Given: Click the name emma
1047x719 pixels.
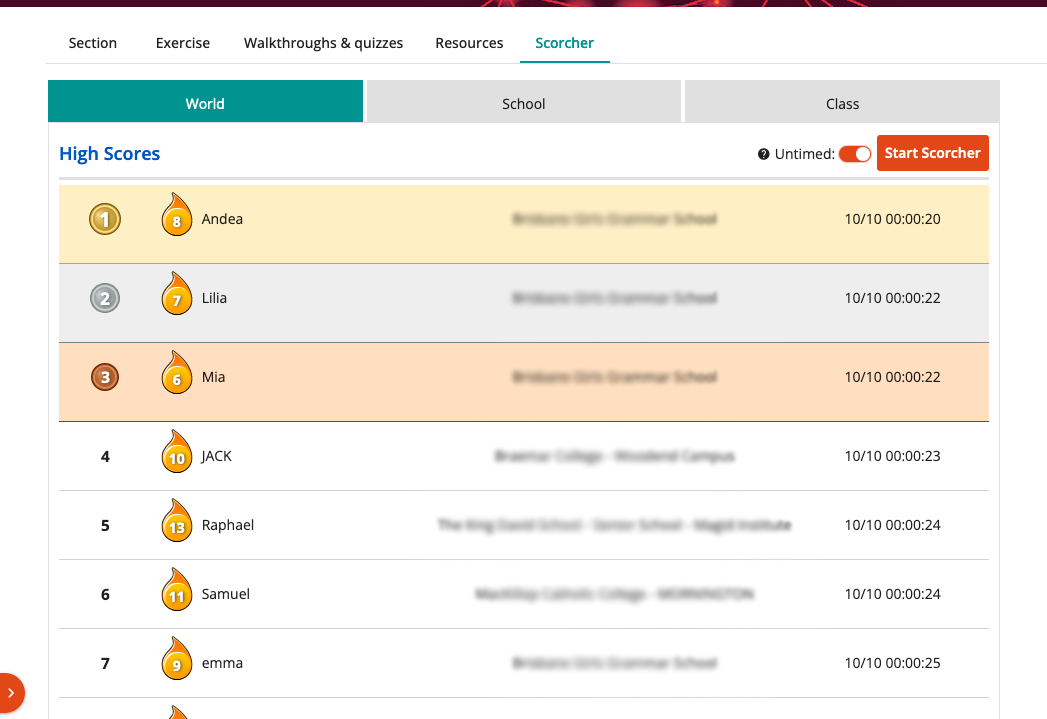Looking at the screenshot, I should coord(222,664).
